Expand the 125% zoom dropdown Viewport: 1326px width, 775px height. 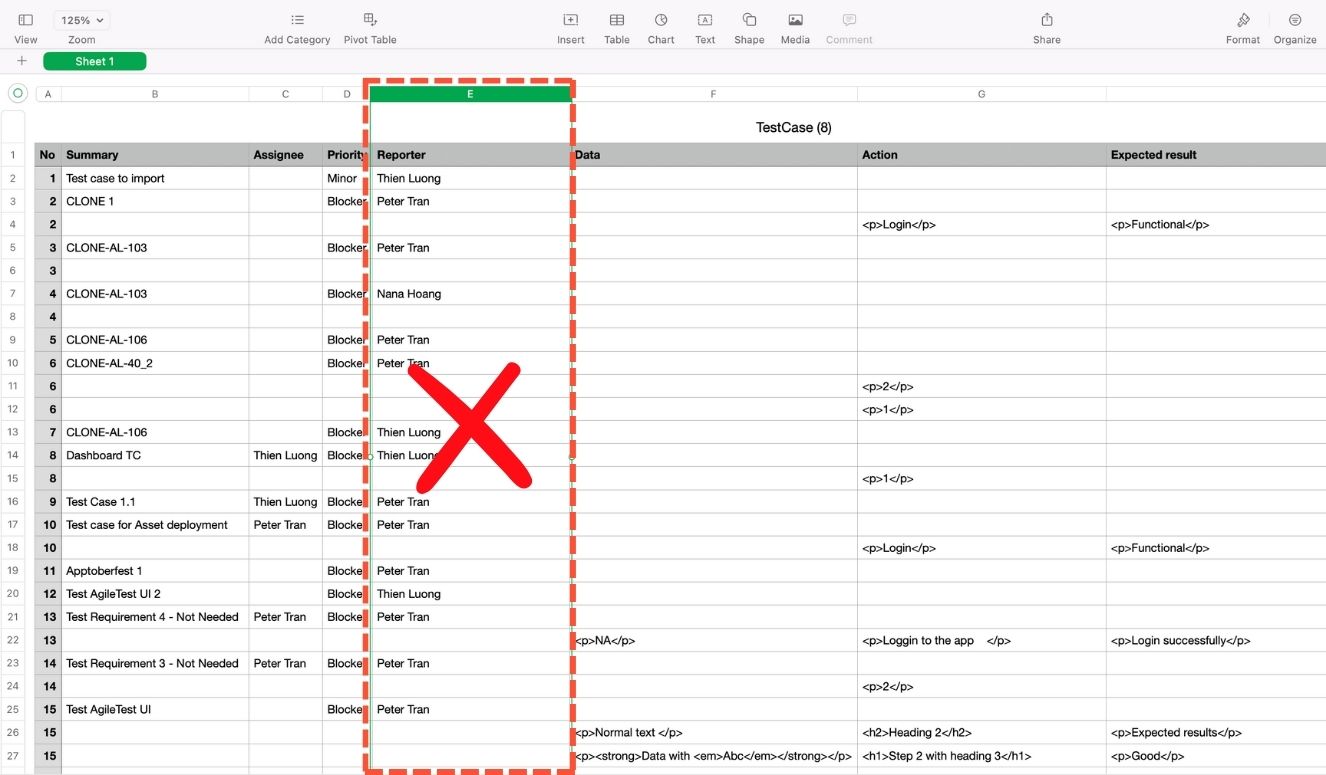[x=82, y=20]
